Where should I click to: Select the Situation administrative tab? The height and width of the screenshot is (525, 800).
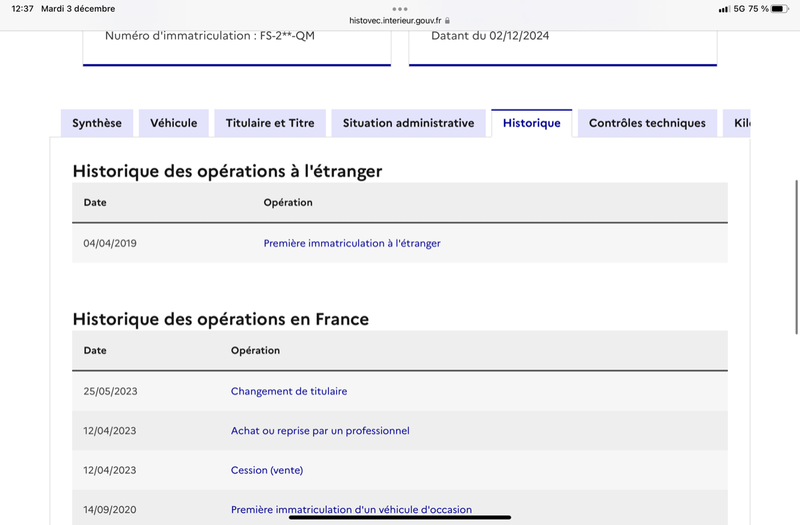coord(408,123)
